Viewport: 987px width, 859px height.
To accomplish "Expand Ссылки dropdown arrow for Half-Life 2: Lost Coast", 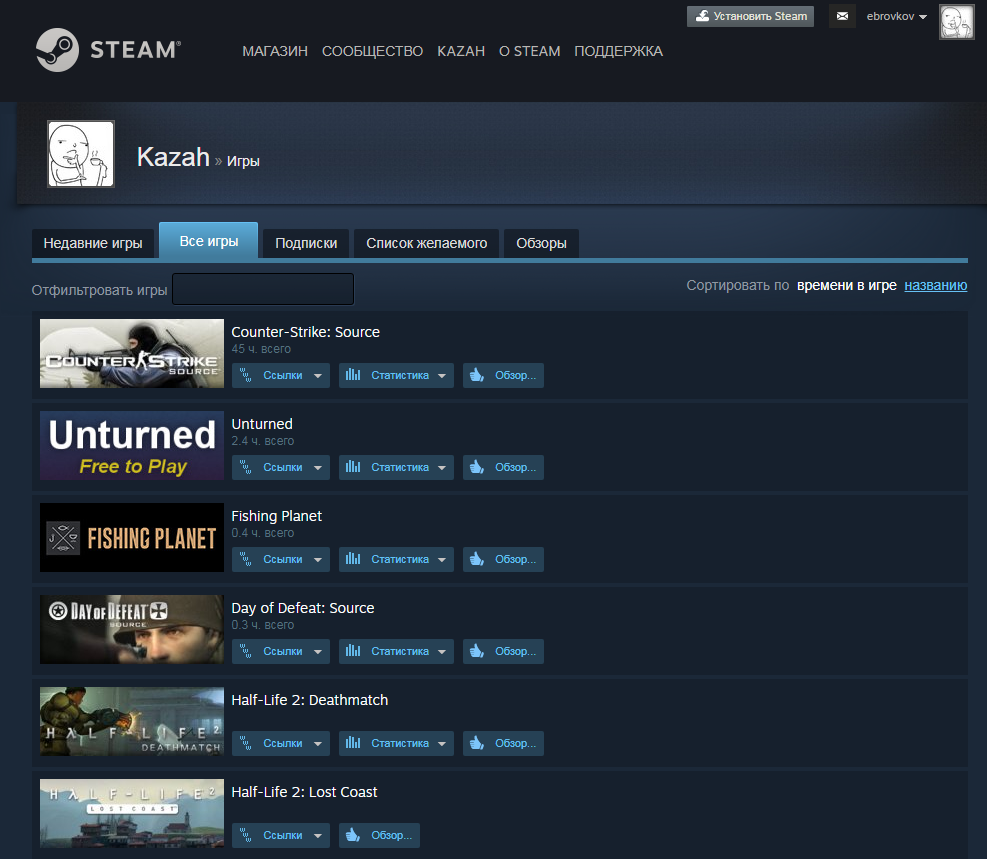I will 318,835.
